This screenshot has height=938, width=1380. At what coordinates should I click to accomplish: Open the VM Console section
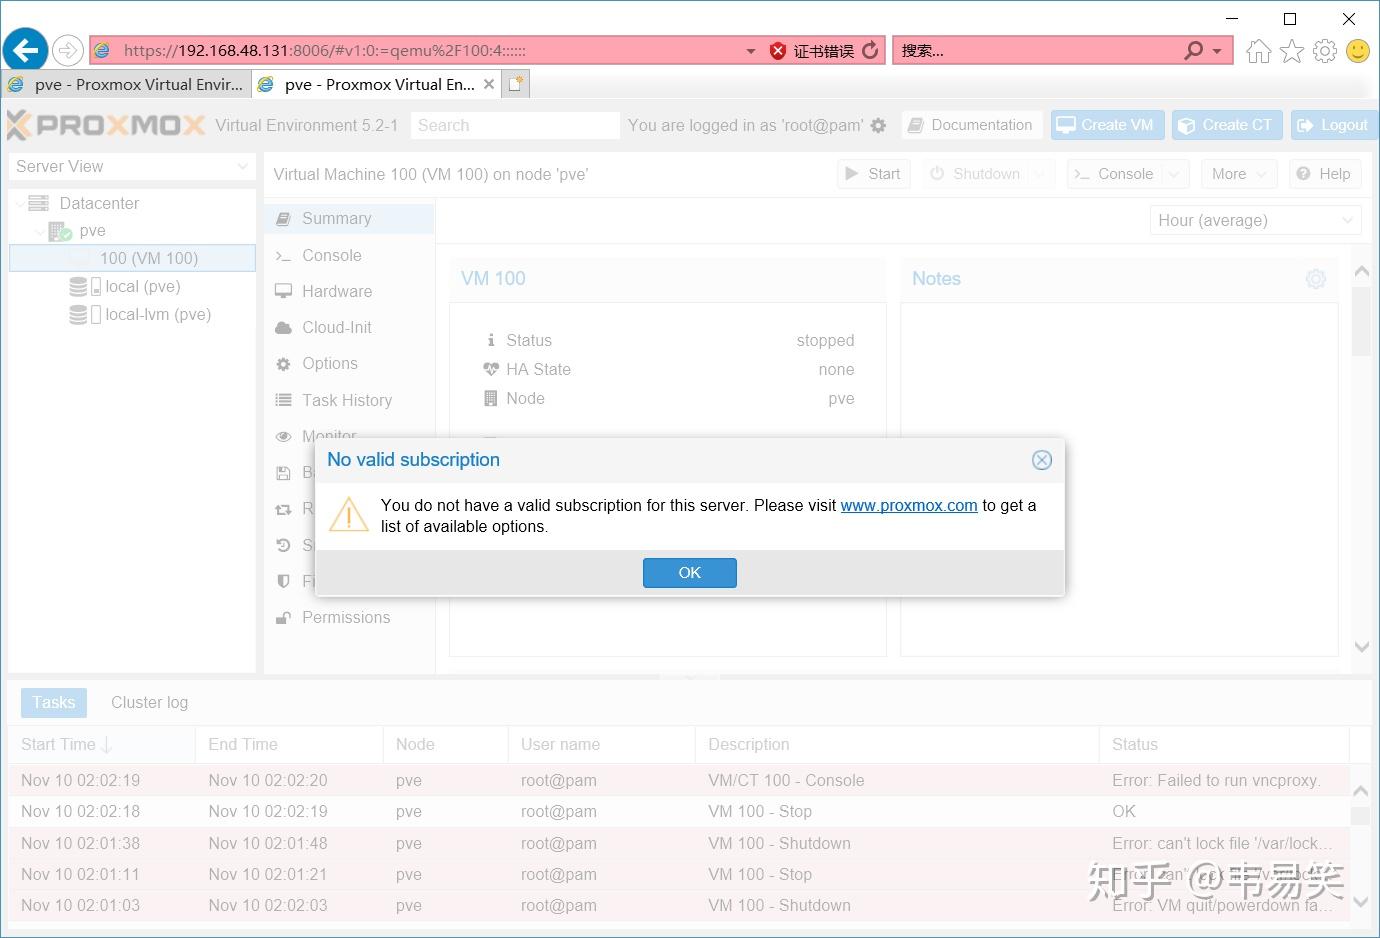click(x=349, y=256)
